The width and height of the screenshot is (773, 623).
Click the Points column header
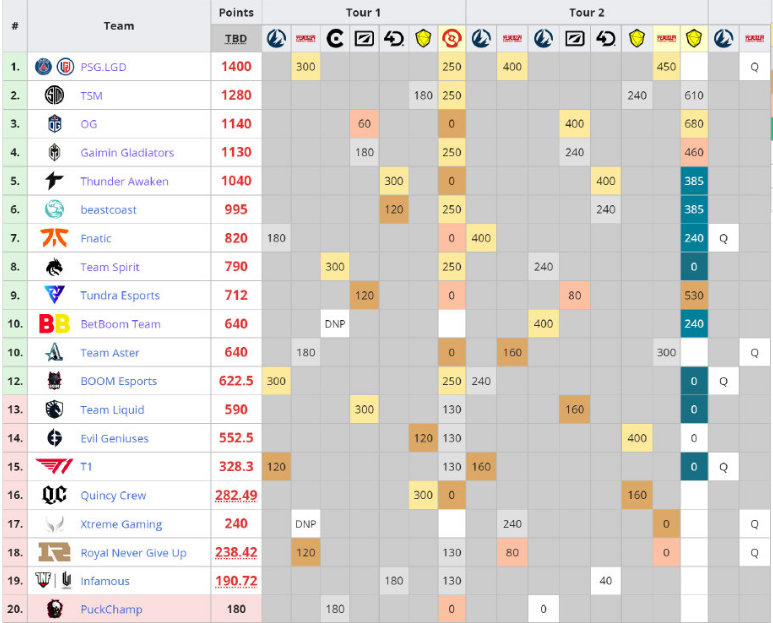tap(236, 12)
